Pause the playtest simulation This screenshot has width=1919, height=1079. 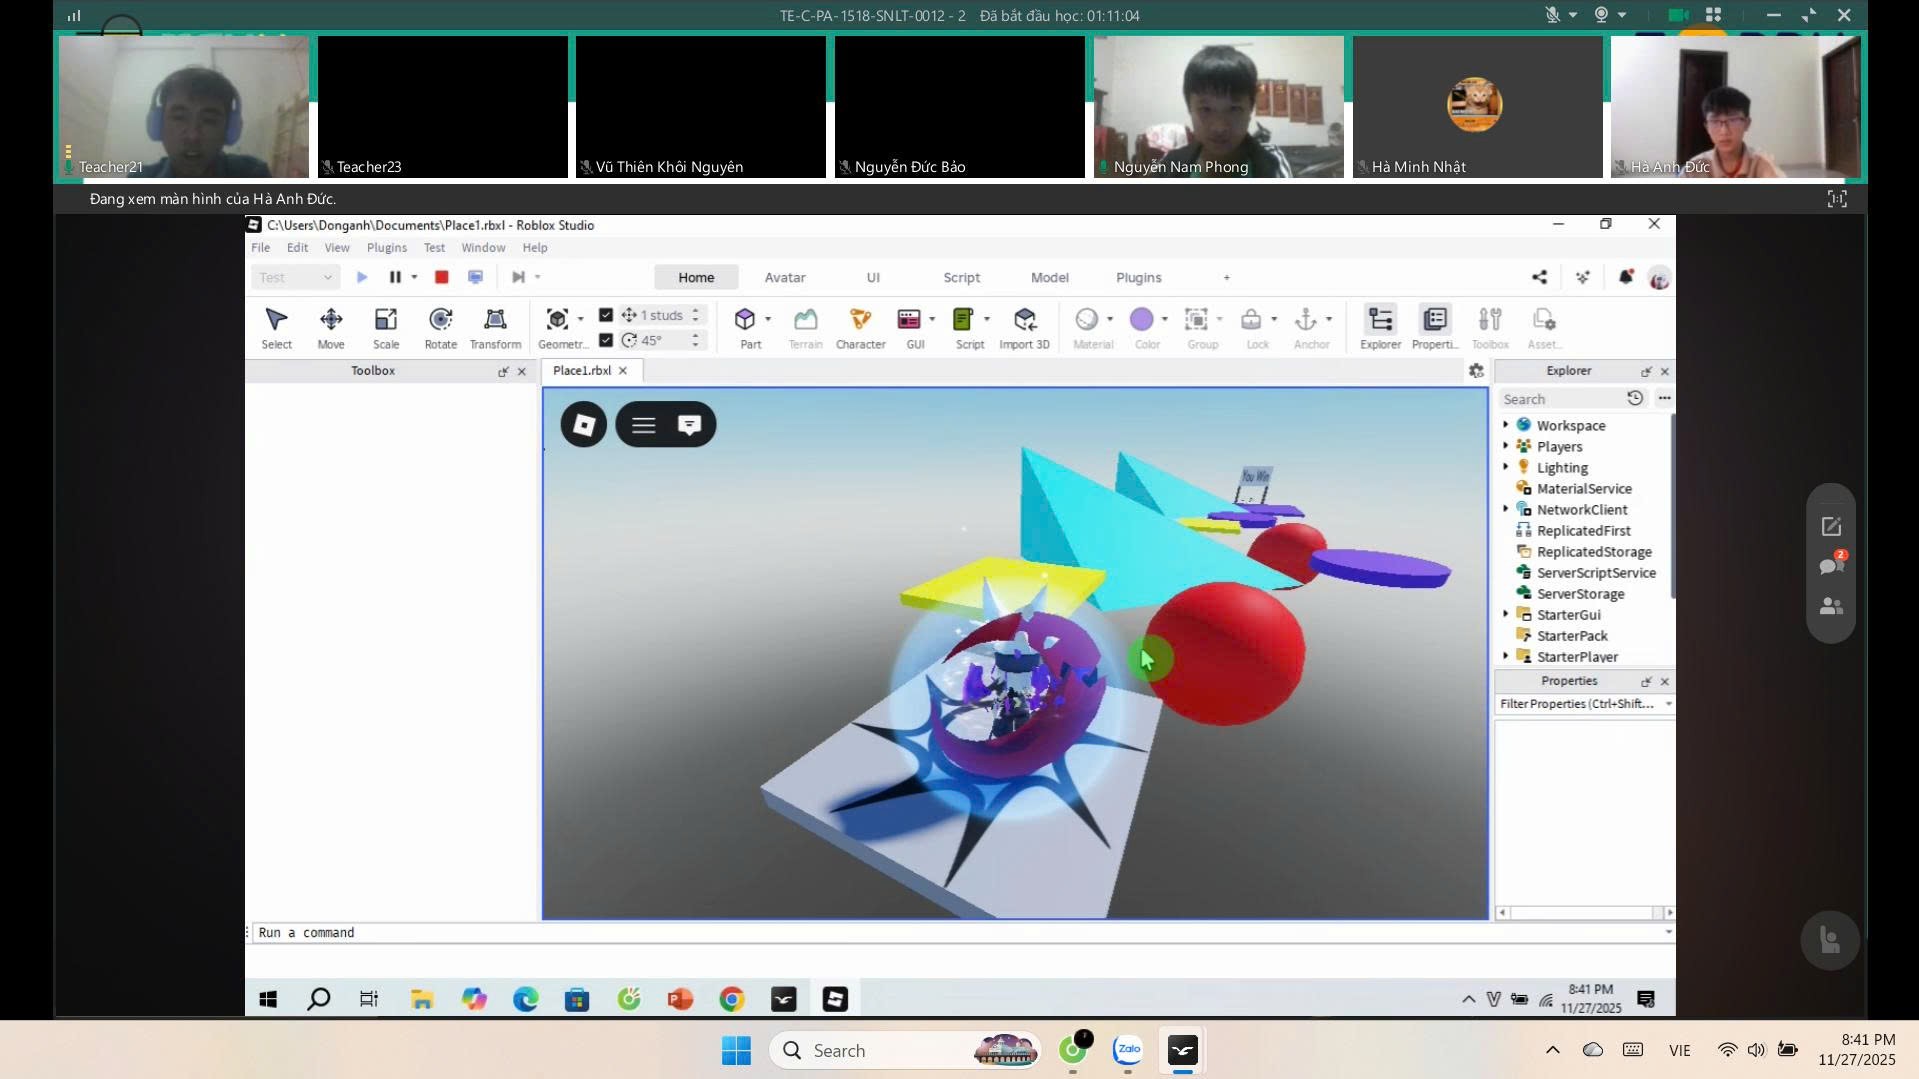(x=395, y=277)
